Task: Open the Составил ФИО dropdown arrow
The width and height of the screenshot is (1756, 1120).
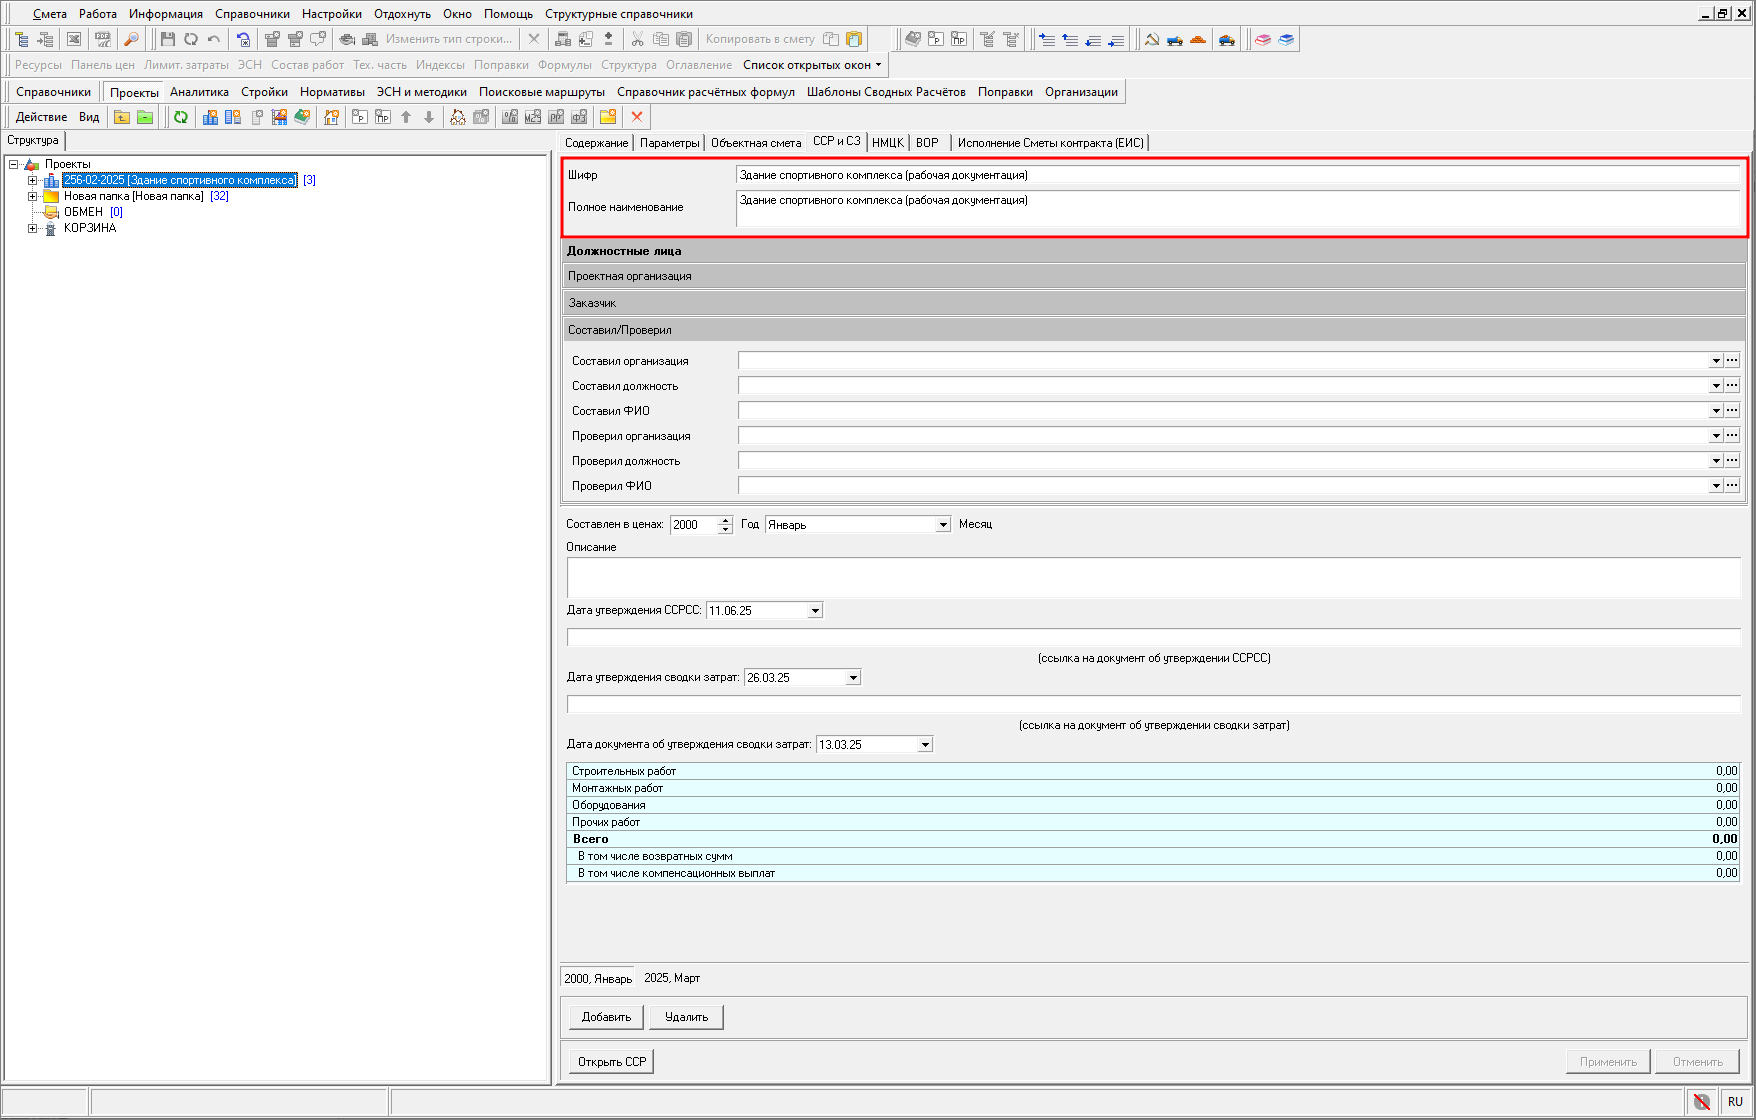Action: [1716, 411]
